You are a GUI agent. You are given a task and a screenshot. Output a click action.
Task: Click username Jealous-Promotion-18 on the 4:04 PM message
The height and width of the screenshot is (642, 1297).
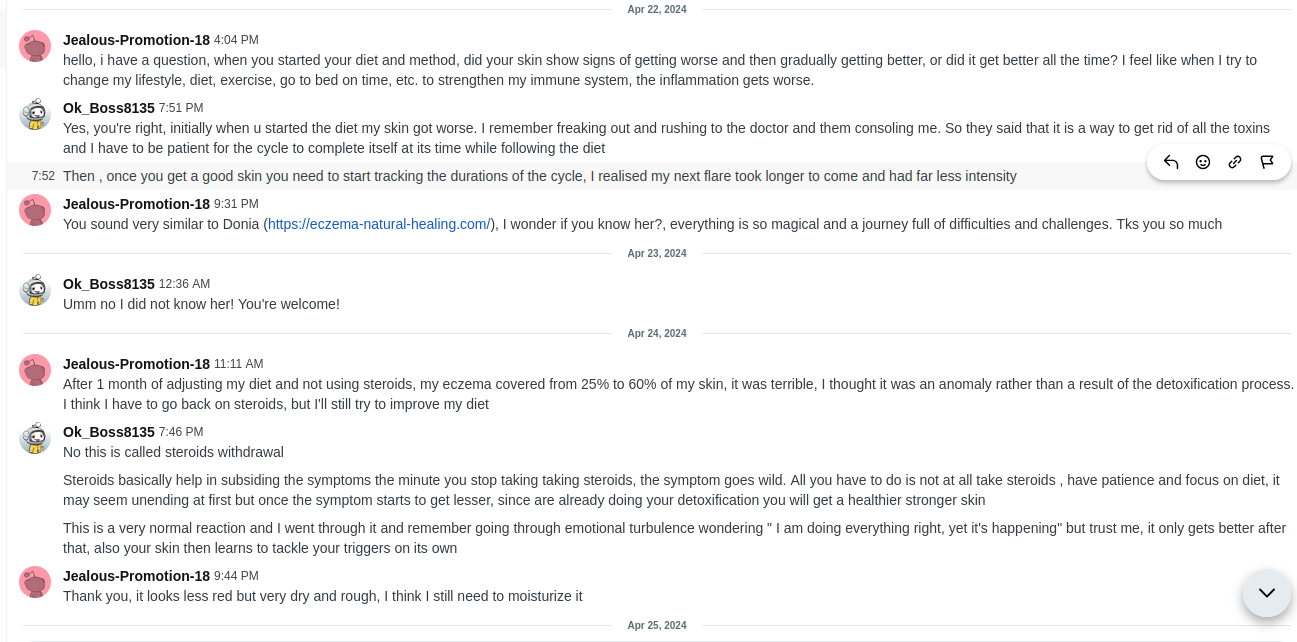pyautogui.click(x=136, y=40)
